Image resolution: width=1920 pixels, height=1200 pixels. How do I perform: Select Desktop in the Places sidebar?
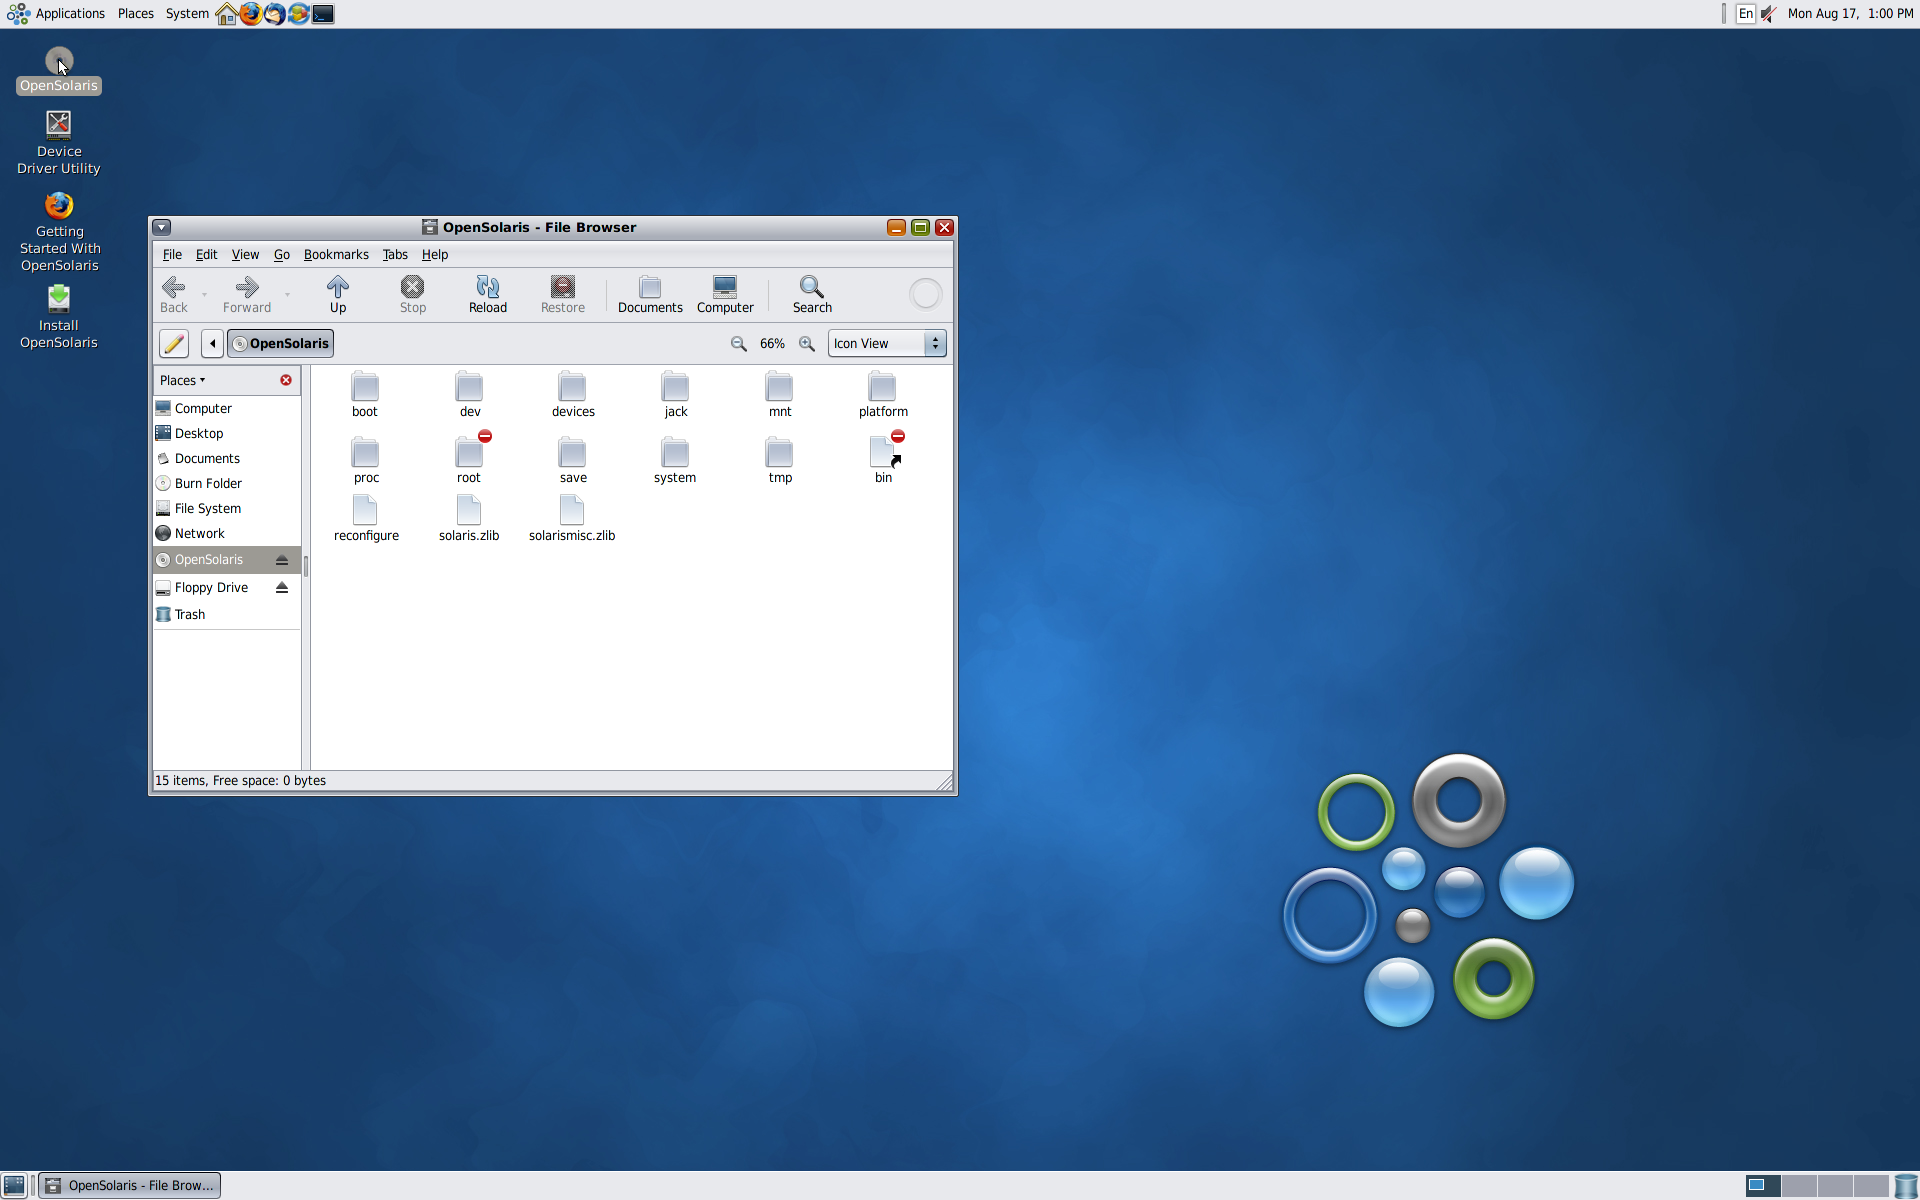coord(227,433)
